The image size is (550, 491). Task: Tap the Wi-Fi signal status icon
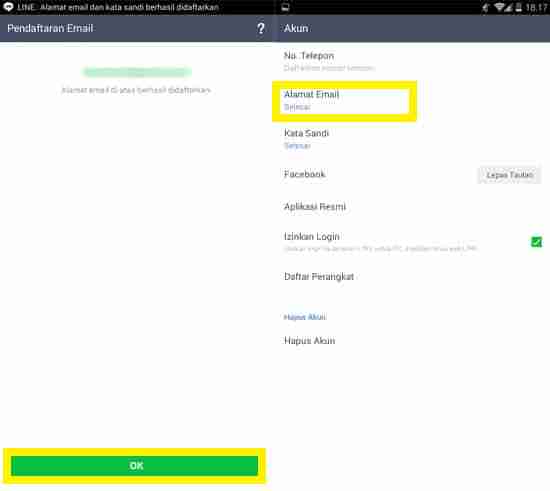[x=499, y=7]
